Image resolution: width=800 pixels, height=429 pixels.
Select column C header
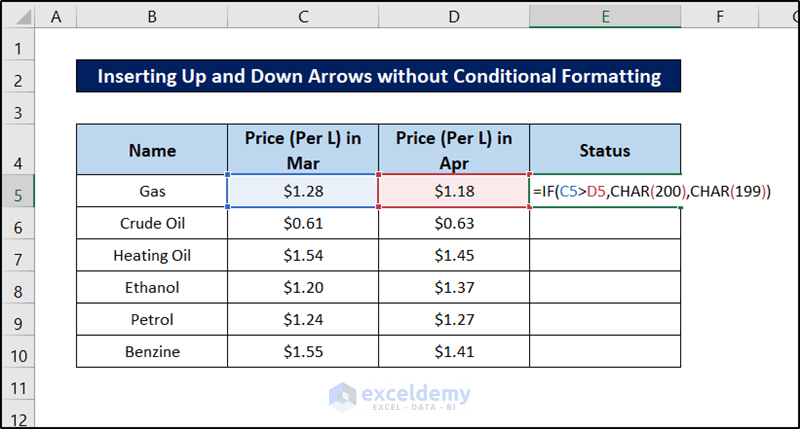(x=302, y=15)
